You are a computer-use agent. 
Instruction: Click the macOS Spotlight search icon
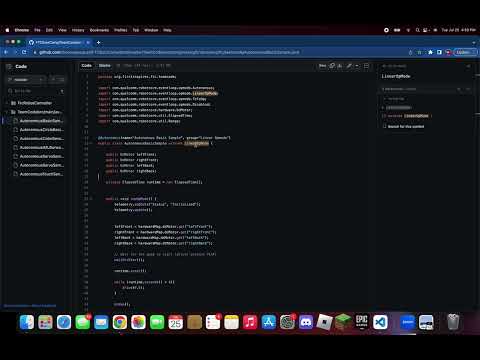417,30
